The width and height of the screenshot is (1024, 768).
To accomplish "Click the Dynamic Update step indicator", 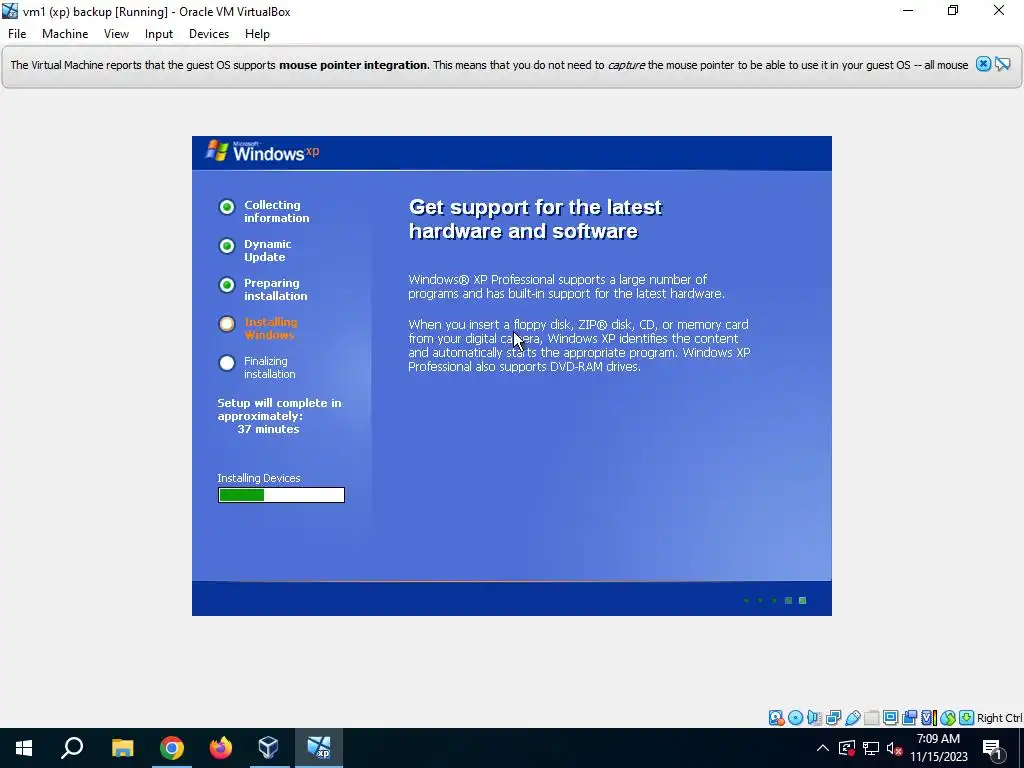I will [227, 246].
